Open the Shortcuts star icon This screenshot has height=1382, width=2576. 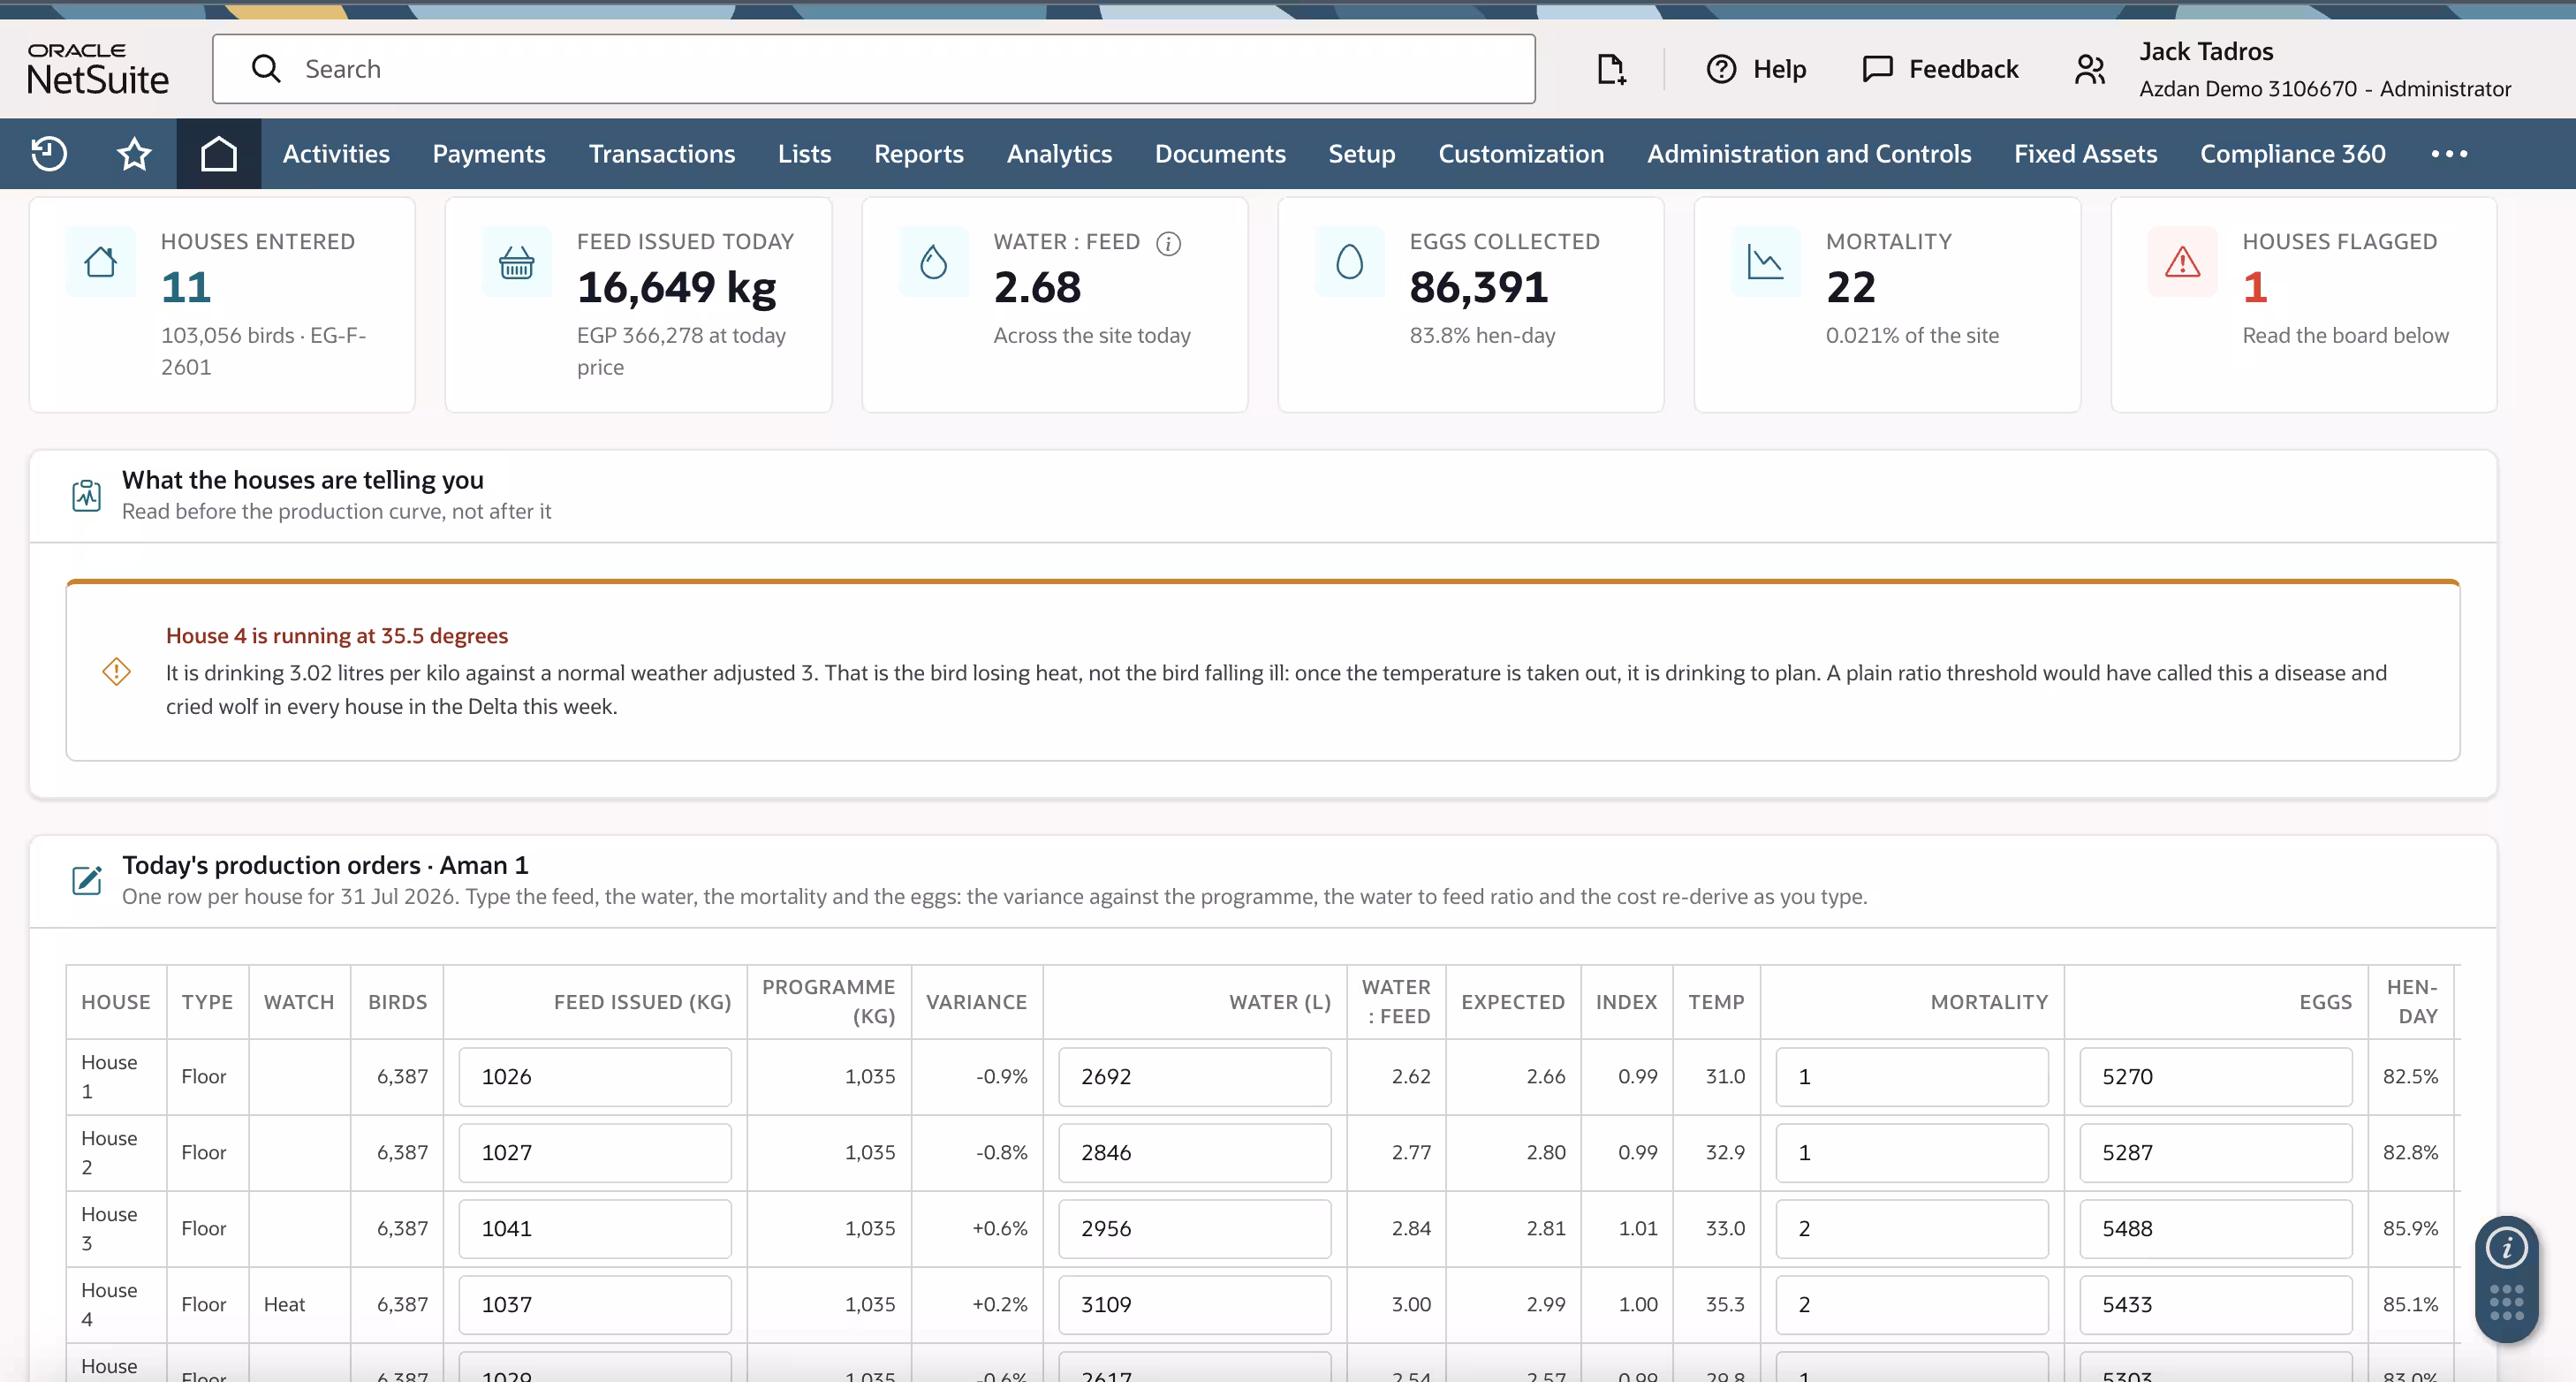coord(134,153)
